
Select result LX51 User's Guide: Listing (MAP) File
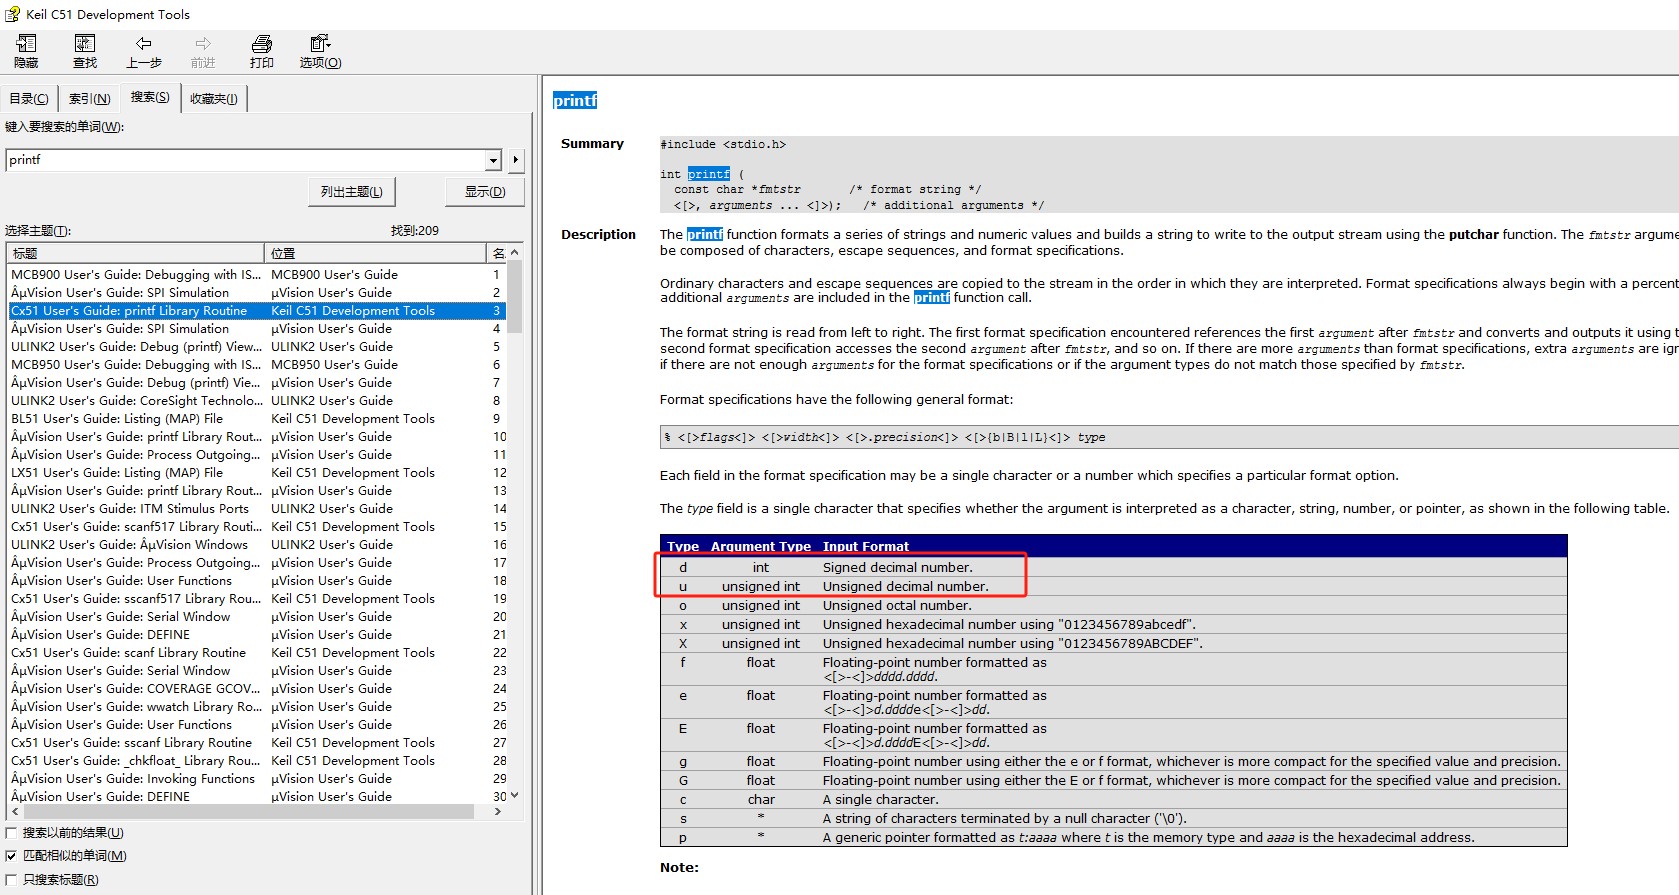coord(257,473)
